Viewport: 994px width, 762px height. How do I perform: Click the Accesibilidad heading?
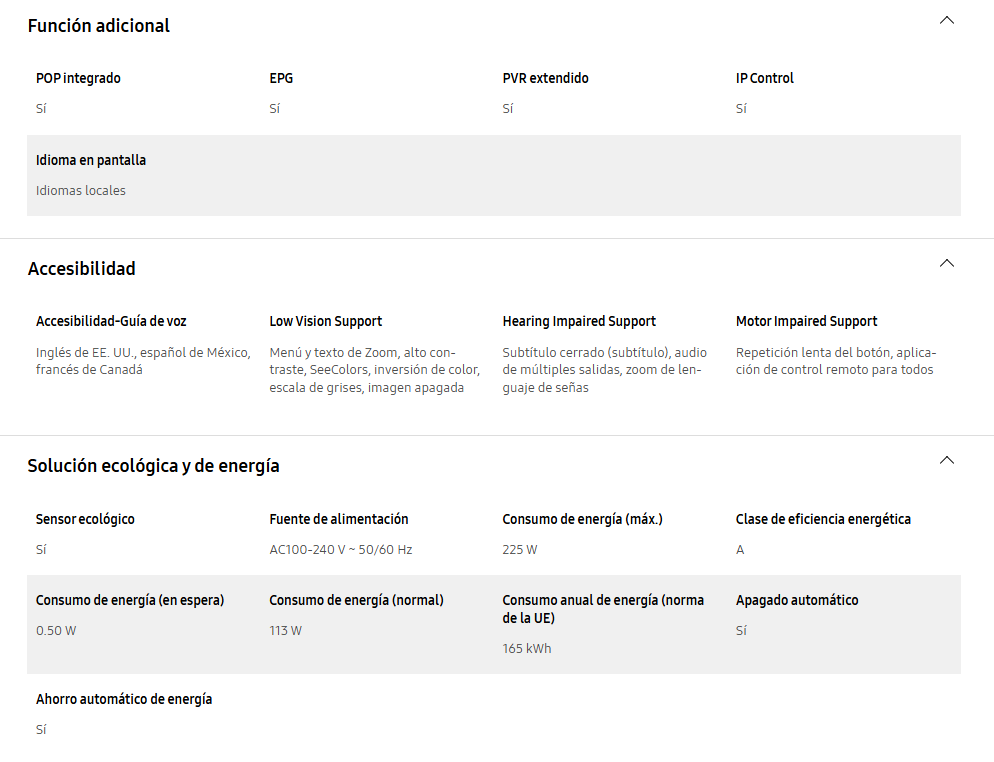[x=82, y=269]
